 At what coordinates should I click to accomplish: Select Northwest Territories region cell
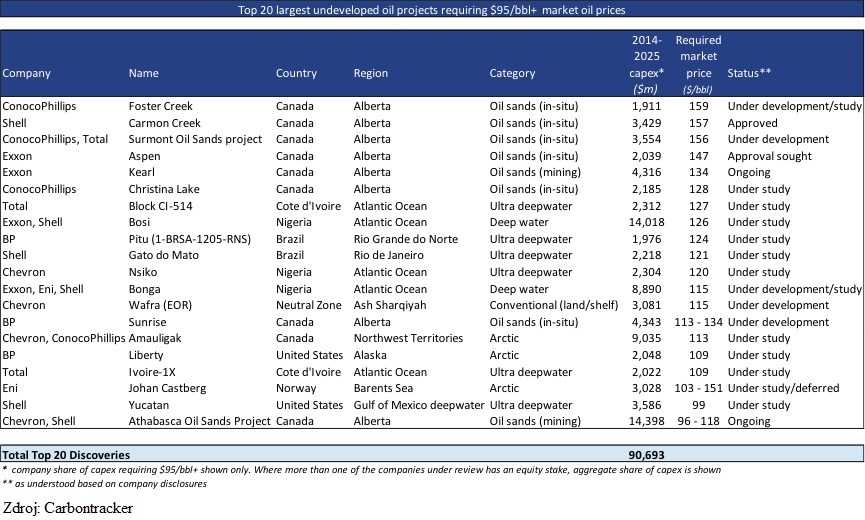(x=408, y=338)
